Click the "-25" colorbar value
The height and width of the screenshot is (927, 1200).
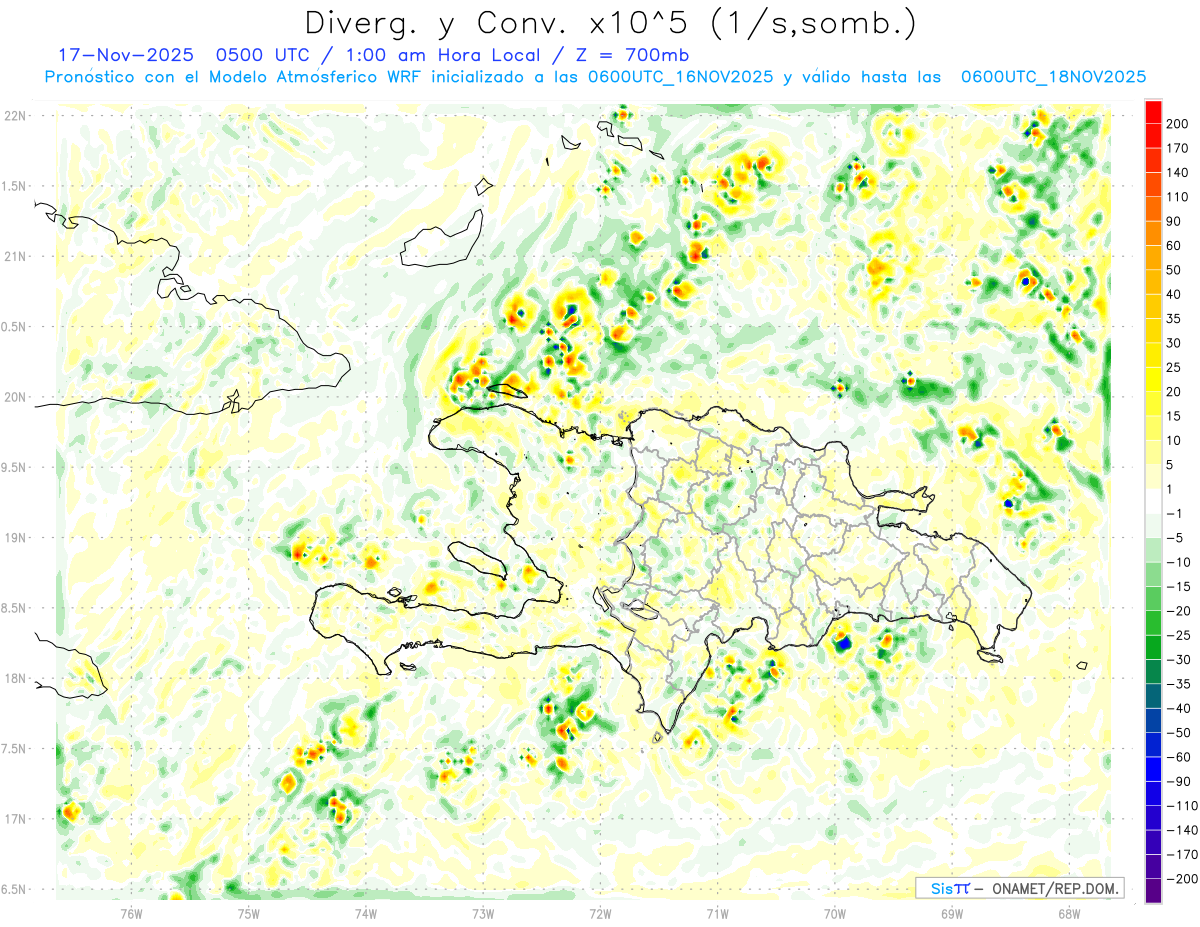click(1179, 635)
